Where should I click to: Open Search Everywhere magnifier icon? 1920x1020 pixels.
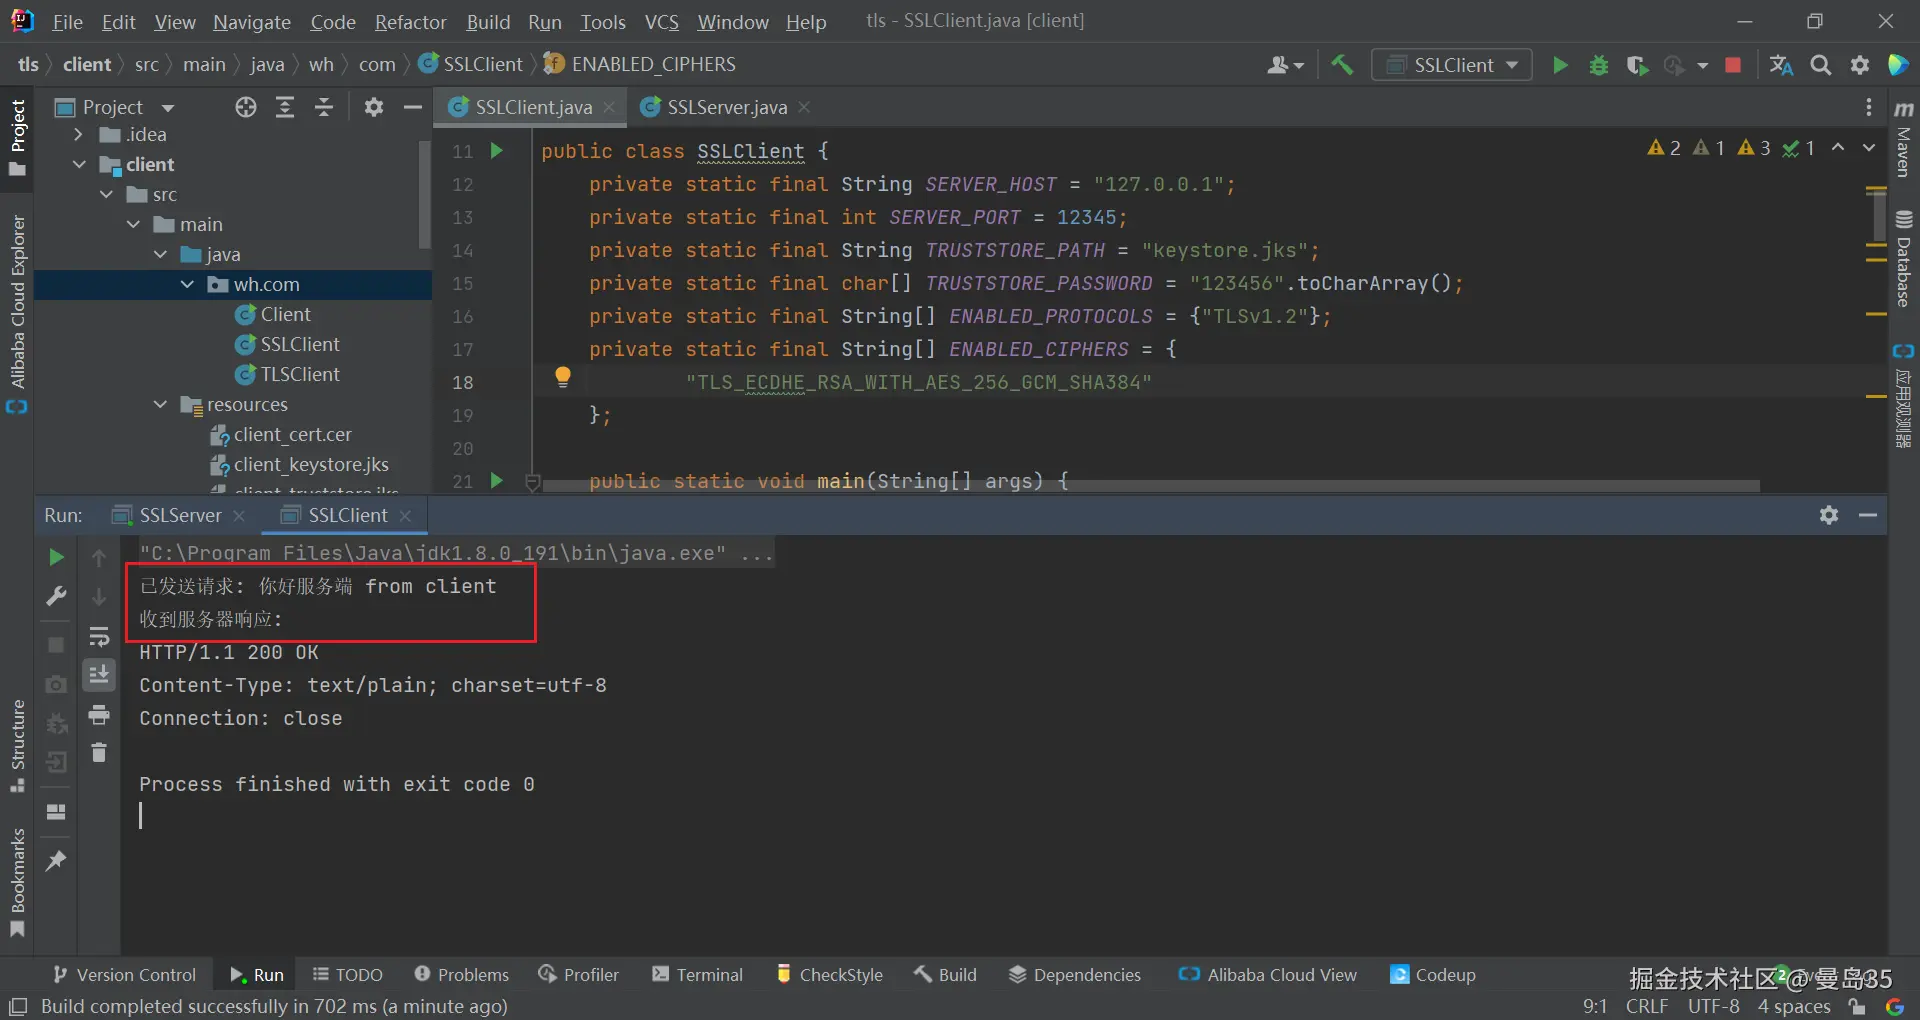1821,65
